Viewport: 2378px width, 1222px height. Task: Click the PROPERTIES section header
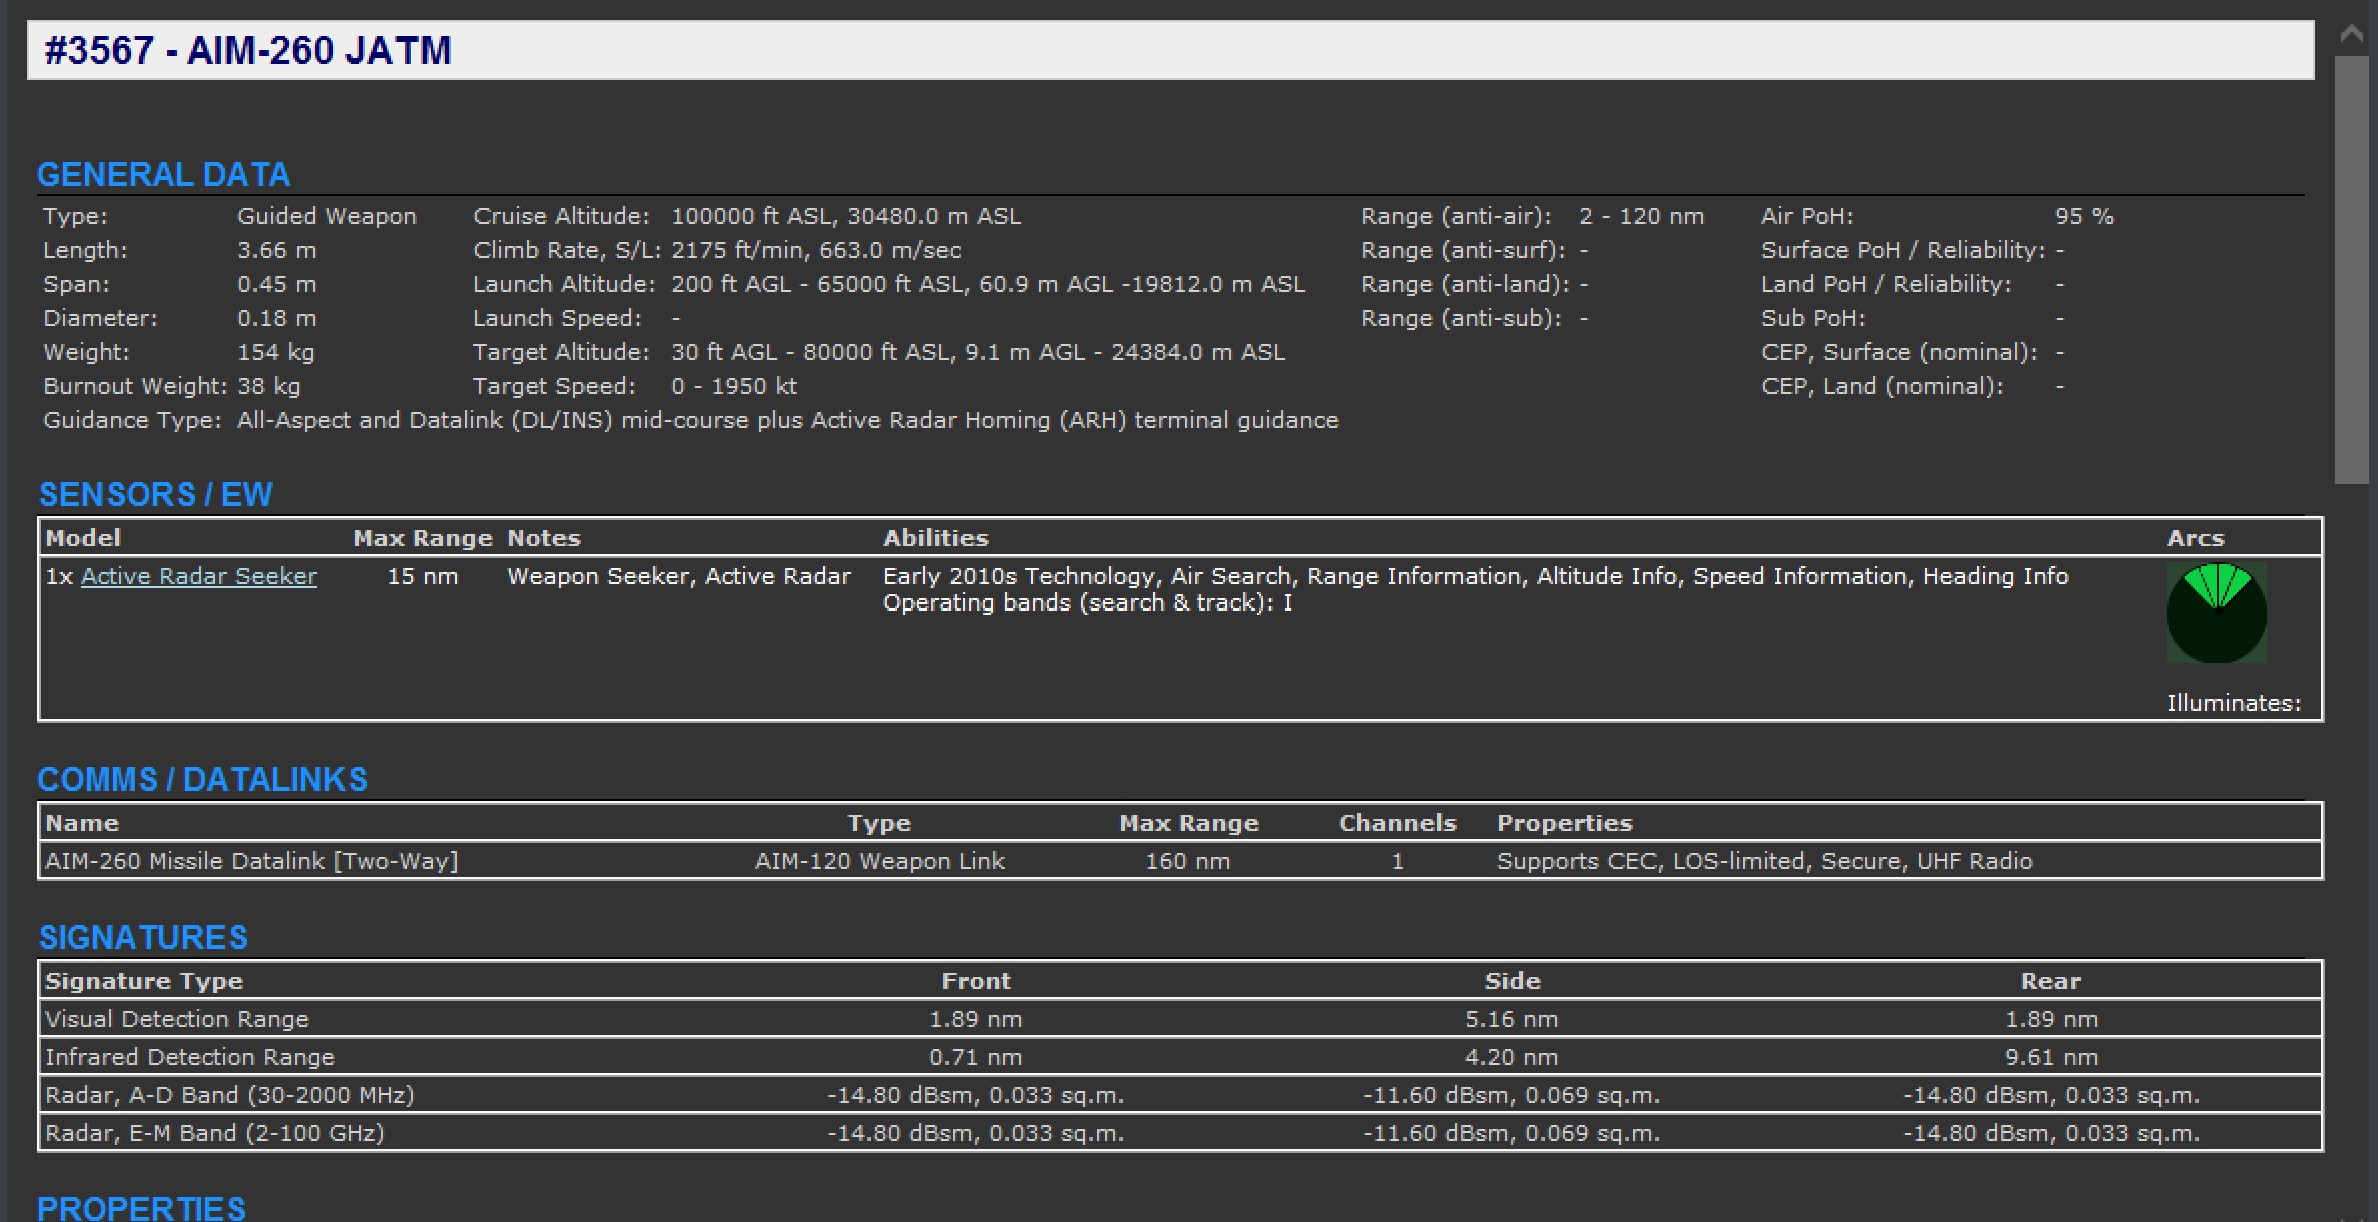pyautogui.click(x=140, y=1207)
